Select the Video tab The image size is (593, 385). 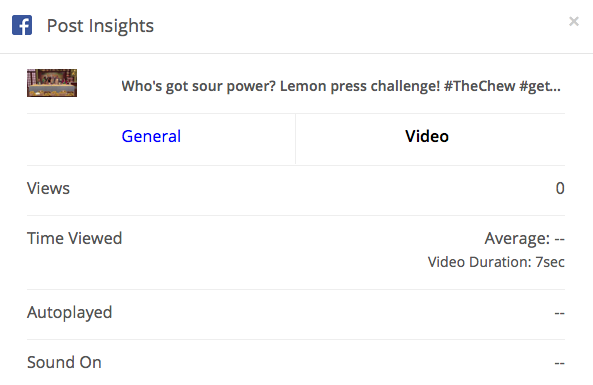pos(427,137)
